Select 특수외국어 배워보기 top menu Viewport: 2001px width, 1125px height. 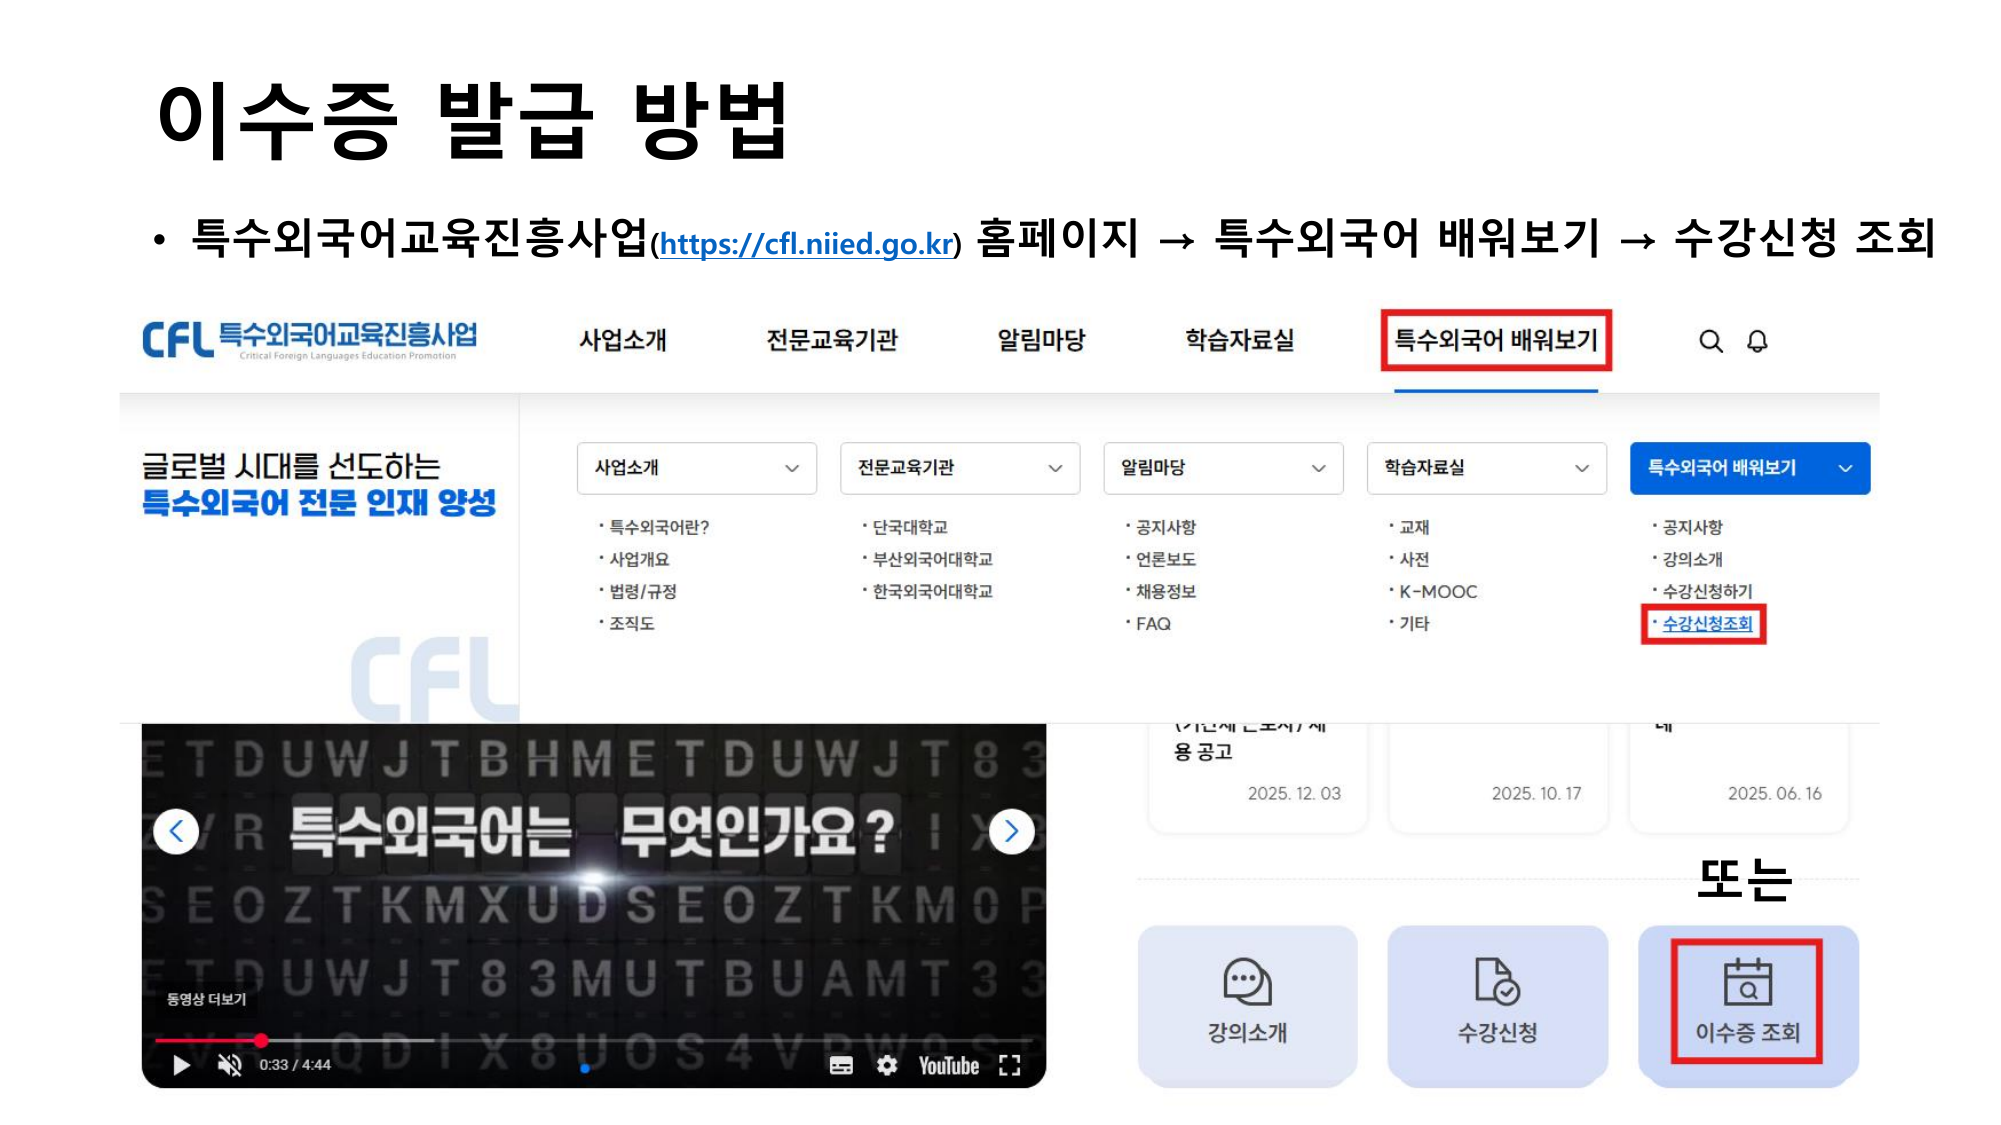pyautogui.click(x=1496, y=341)
